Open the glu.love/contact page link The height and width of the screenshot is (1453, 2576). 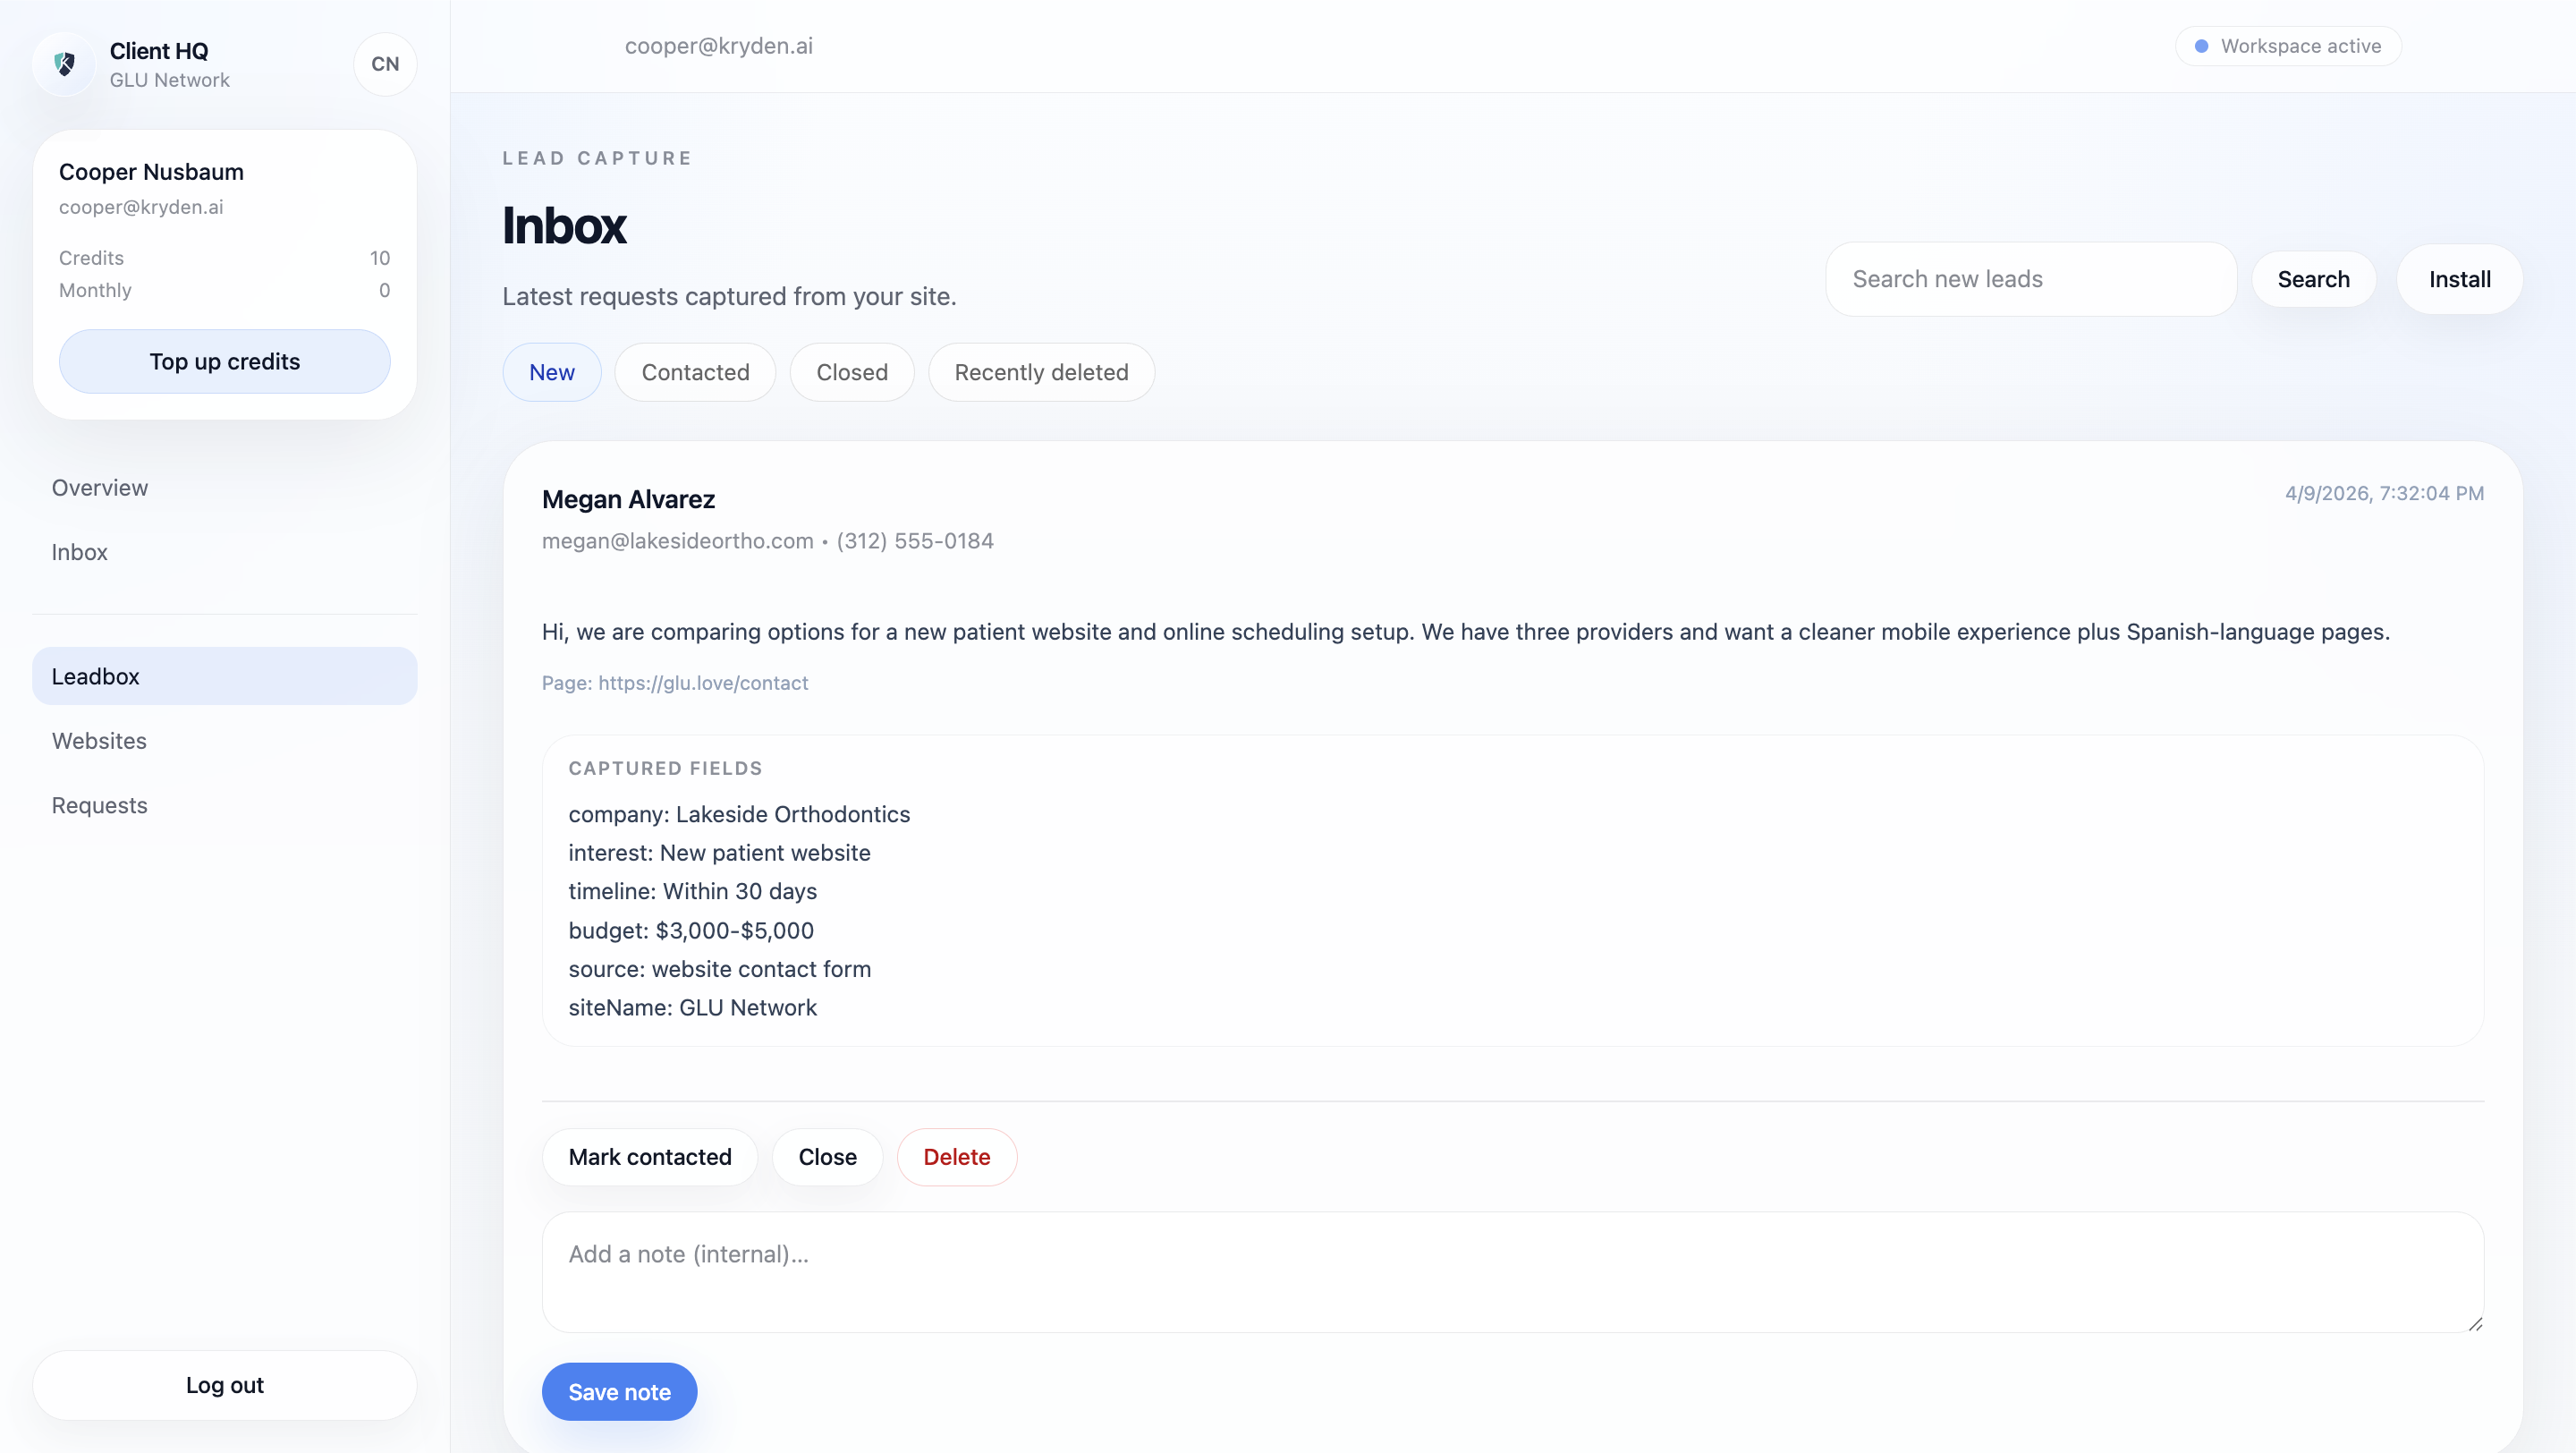(703, 683)
